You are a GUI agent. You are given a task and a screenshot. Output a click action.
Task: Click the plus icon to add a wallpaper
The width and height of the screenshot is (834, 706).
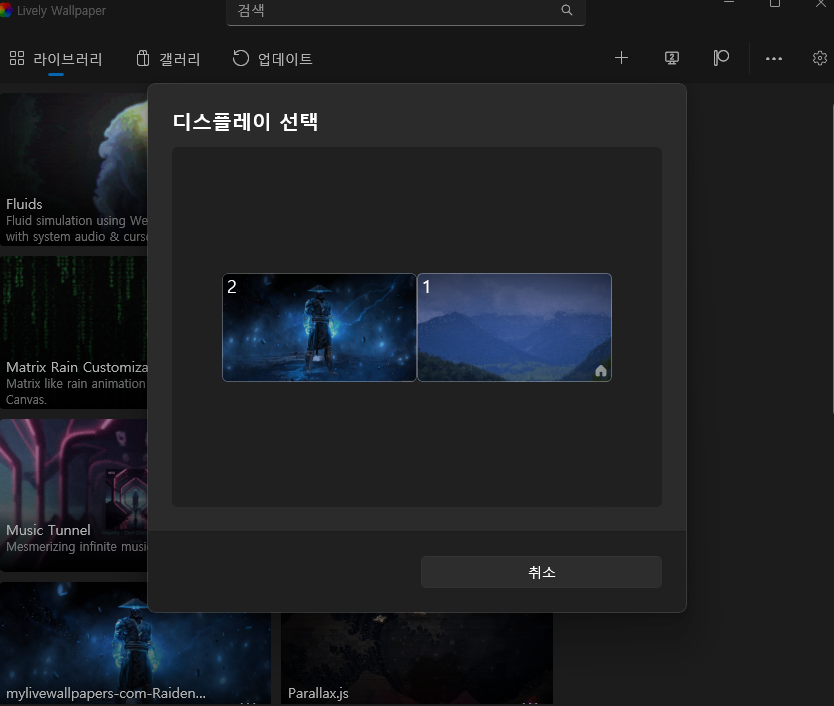click(621, 58)
